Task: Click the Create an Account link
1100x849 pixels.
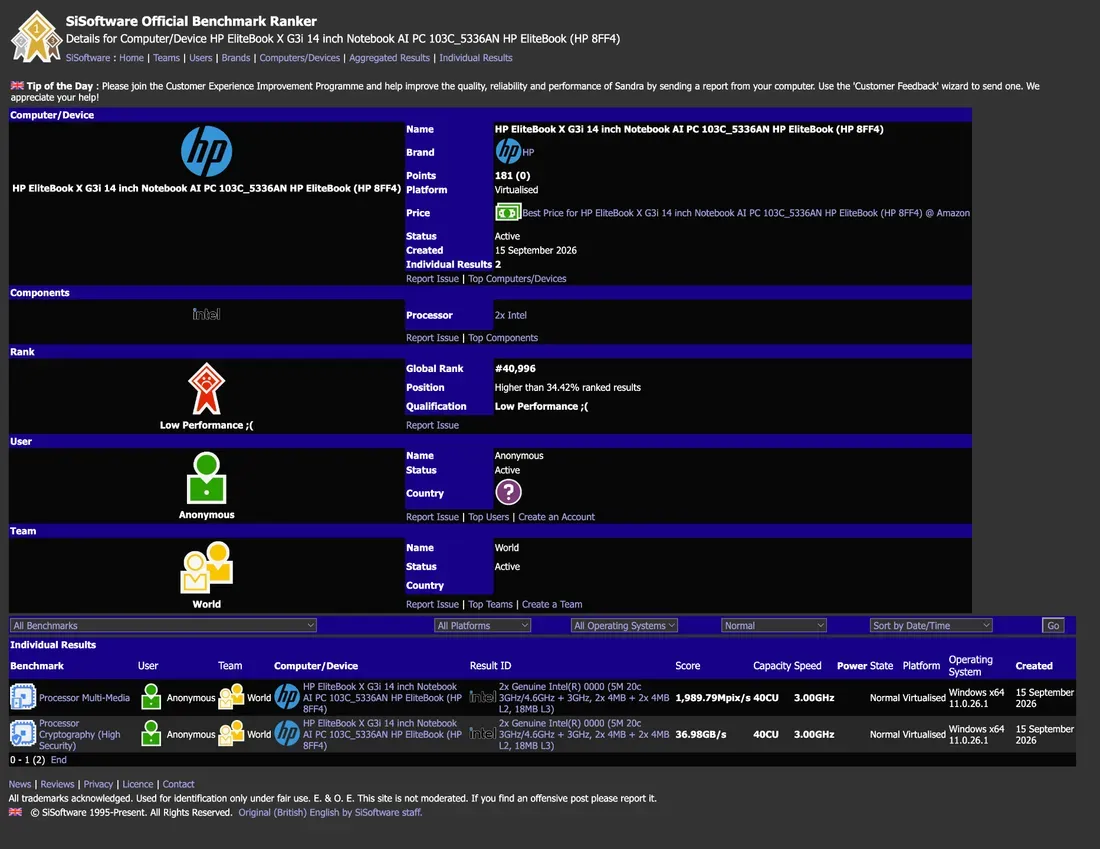Action: (x=556, y=516)
